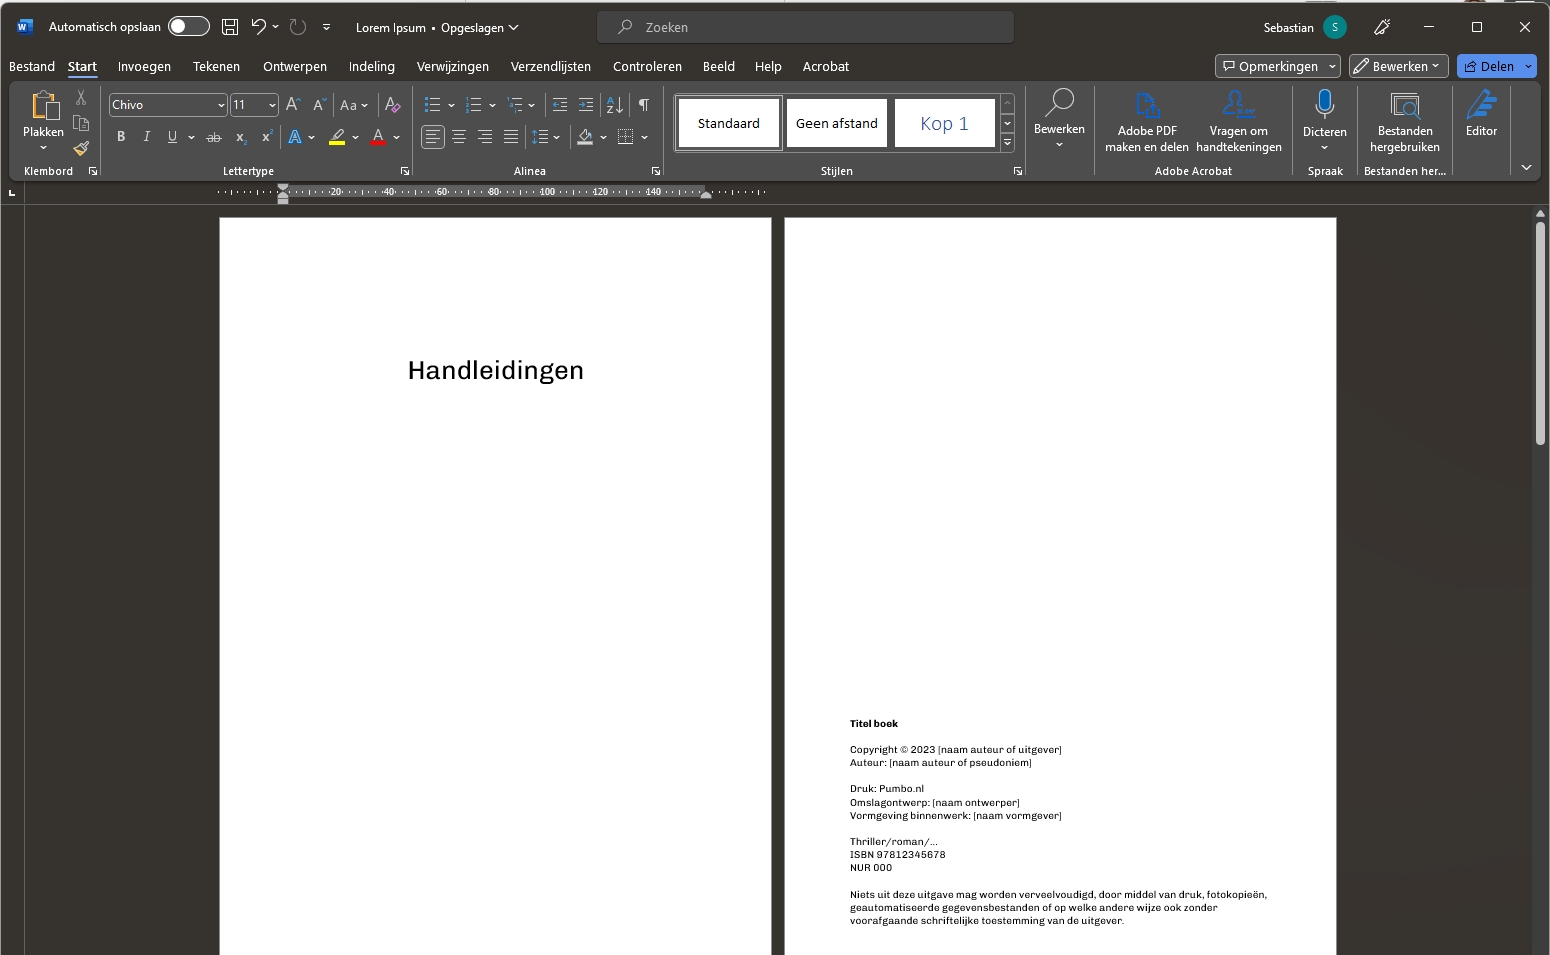The height and width of the screenshot is (955, 1550).
Task: Select center alignment
Action: [459, 137]
